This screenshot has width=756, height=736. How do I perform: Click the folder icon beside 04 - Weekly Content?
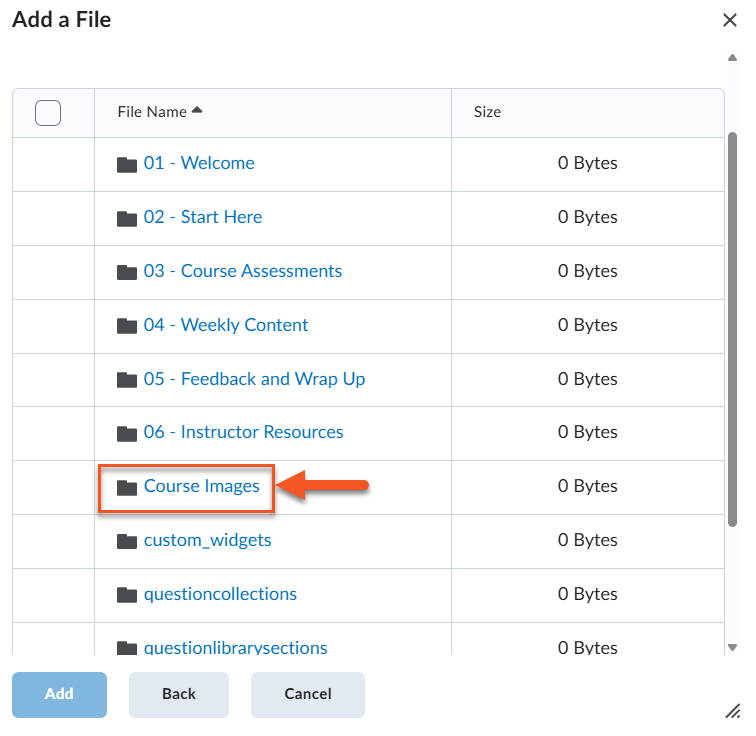coord(126,326)
